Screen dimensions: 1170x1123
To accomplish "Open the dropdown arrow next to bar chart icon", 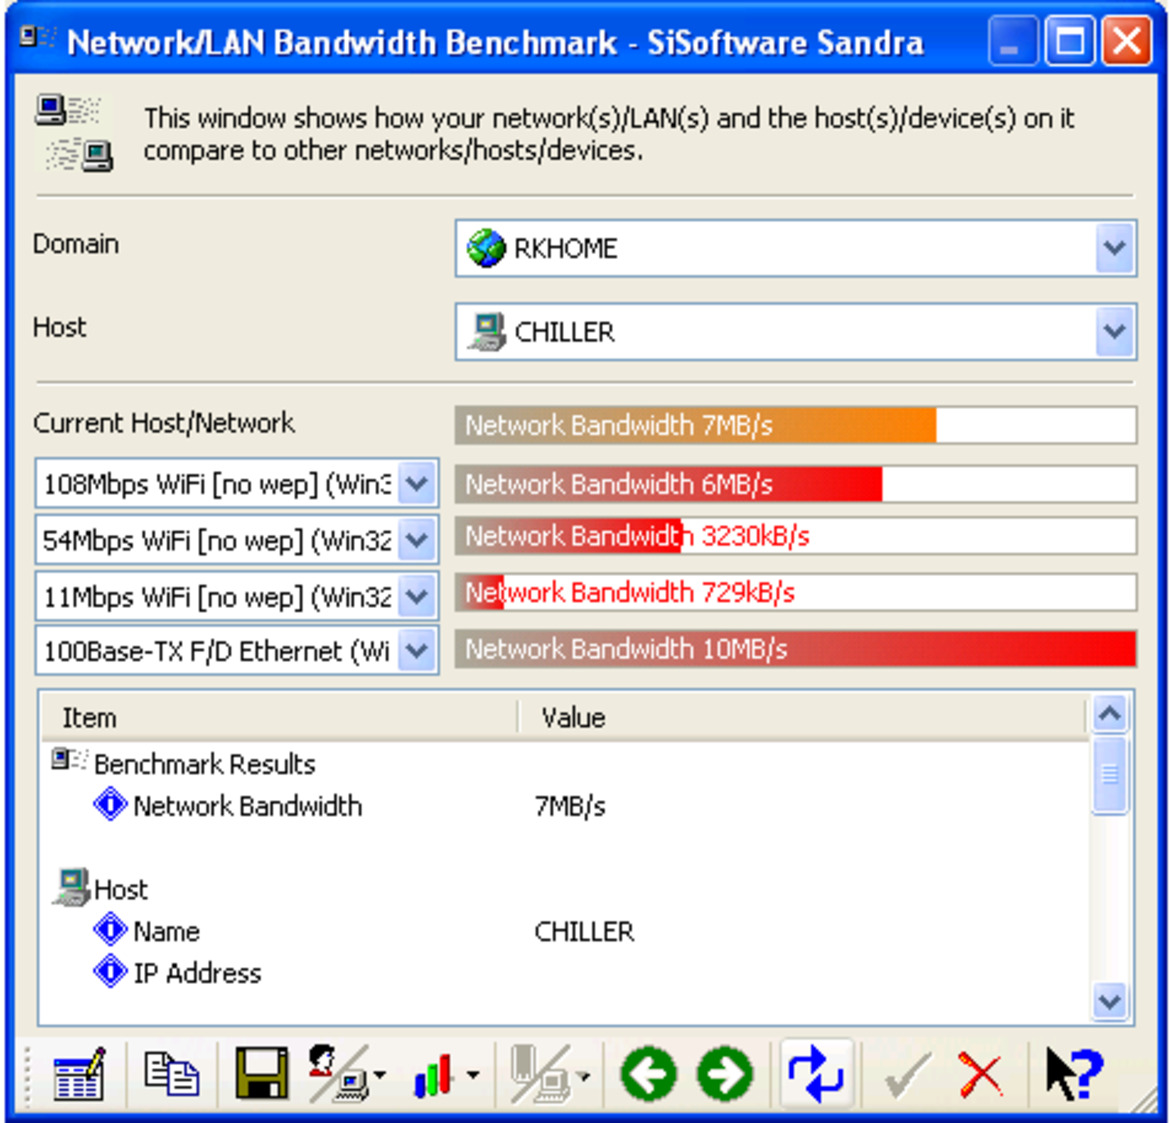I will [473, 1075].
